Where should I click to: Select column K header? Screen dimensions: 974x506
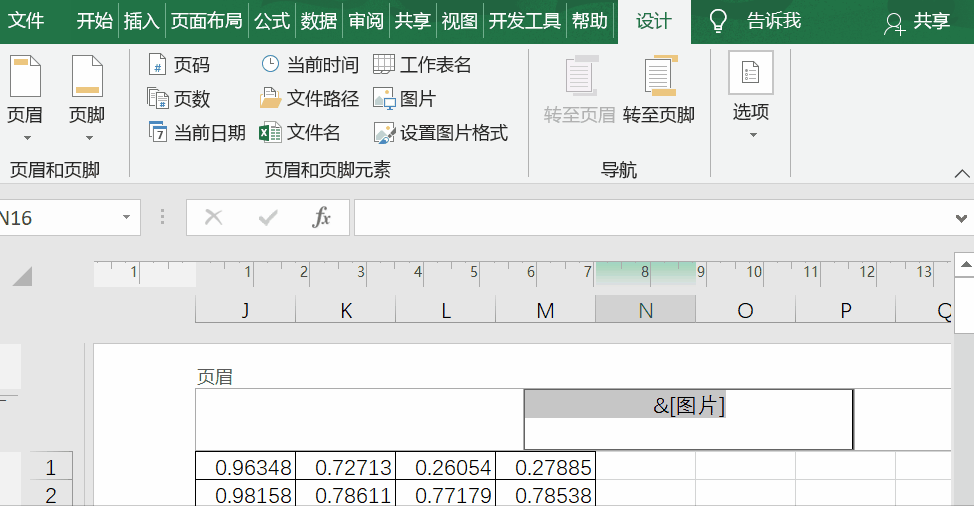point(346,310)
